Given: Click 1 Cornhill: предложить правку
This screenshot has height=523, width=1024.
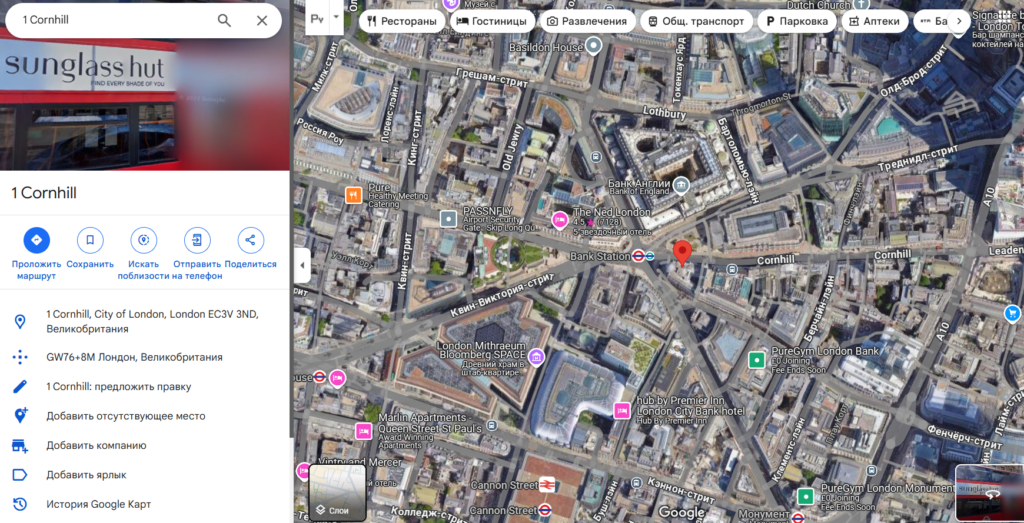Looking at the screenshot, I should (118, 386).
